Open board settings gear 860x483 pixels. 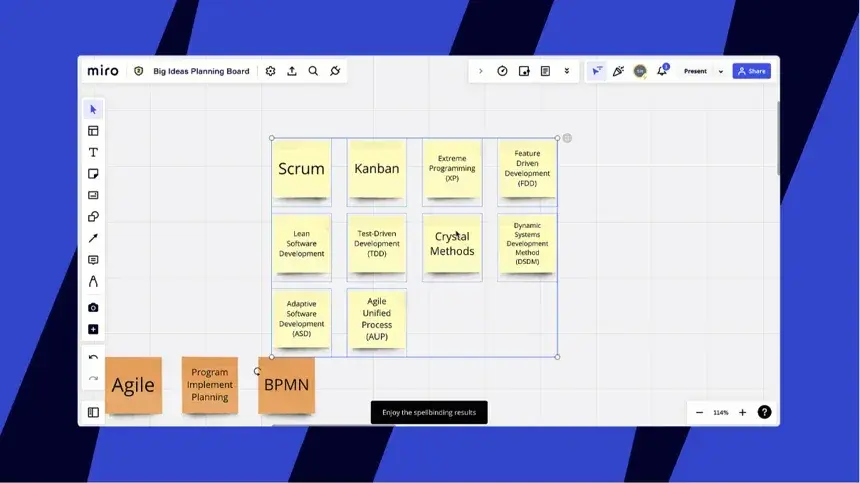coord(270,71)
